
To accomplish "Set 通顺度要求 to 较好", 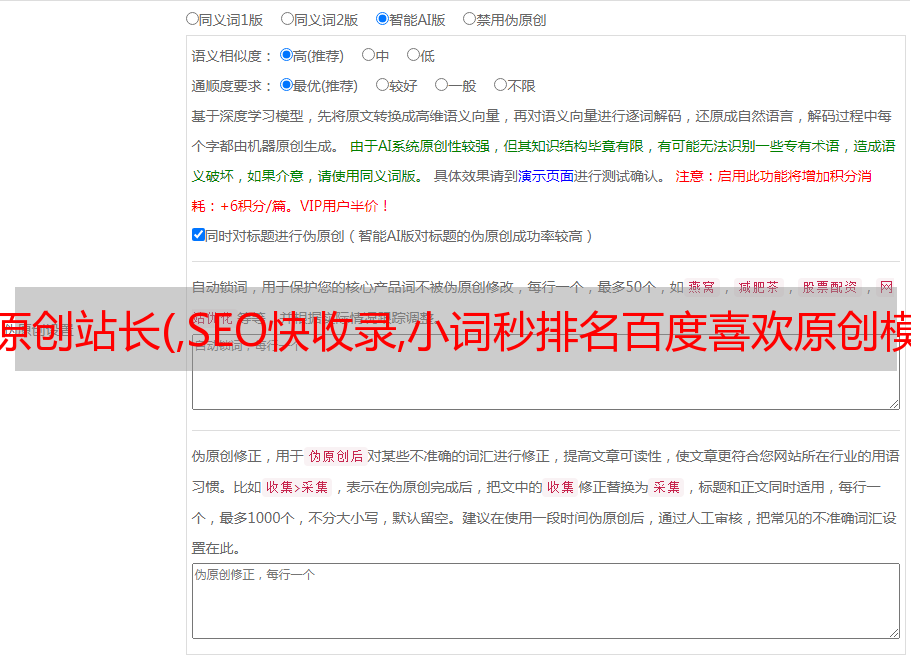I will coord(382,85).
